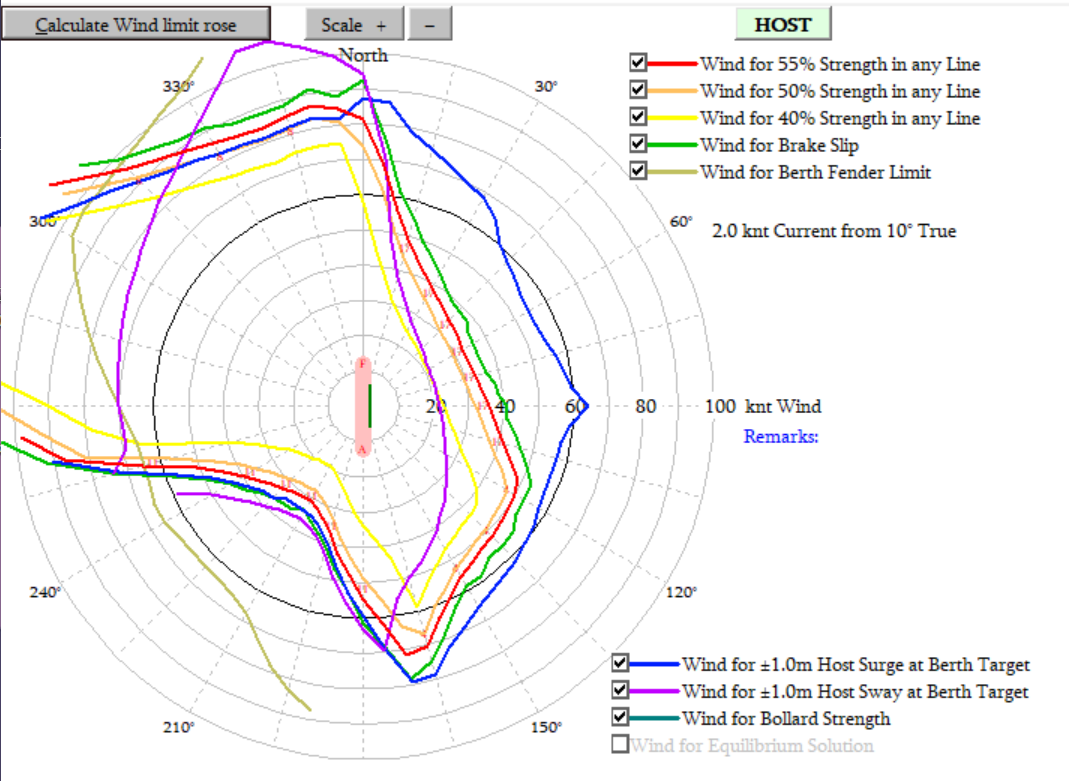Click the 330° bearing label
The height and width of the screenshot is (781, 1069).
[x=179, y=87]
